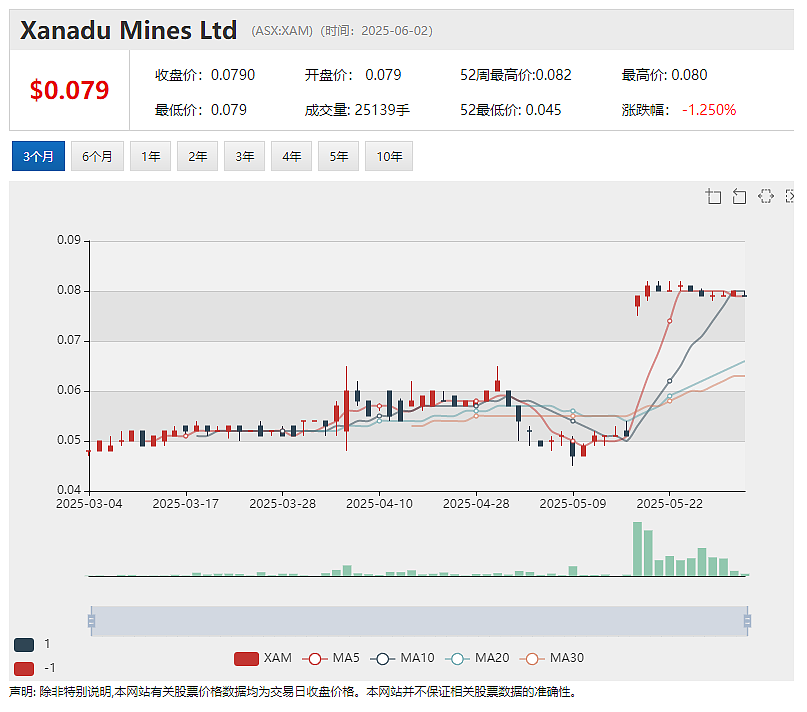
Task: Toggle the XAM candlestick series legend
Action: [262, 658]
